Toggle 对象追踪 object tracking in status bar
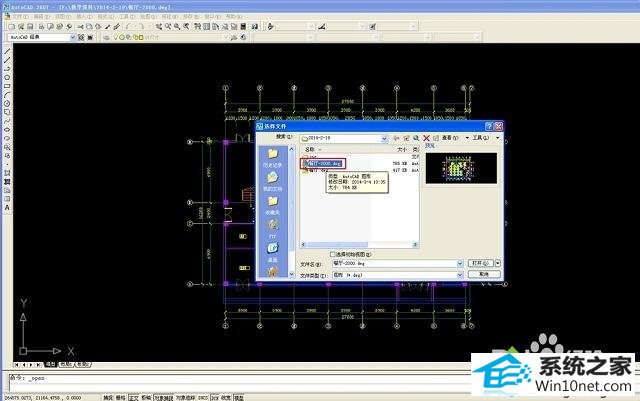Image resolution: width=640 pixels, height=401 pixels. point(186,397)
